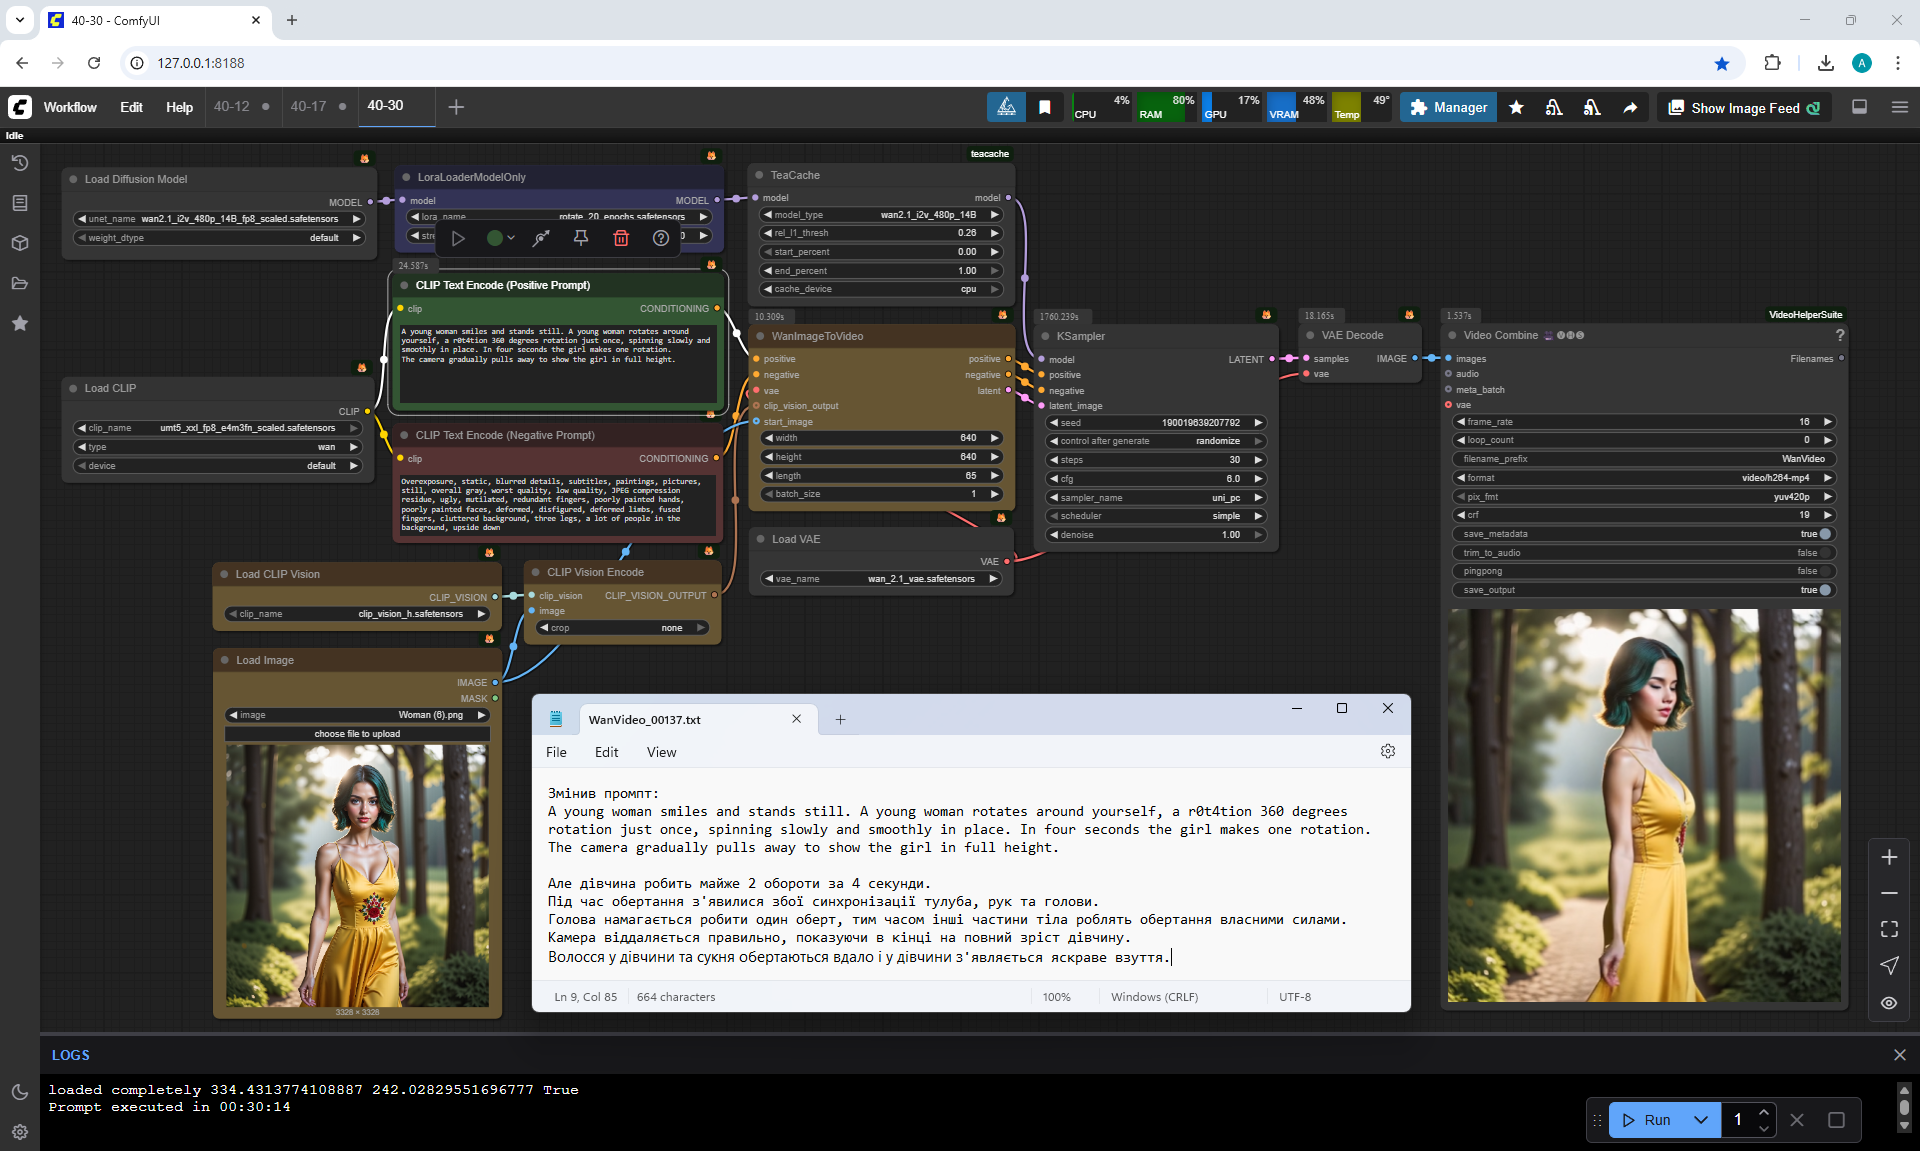The width and height of the screenshot is (1920, 1151).
Task: Open the Workflow menu
Action: (70, 107)
